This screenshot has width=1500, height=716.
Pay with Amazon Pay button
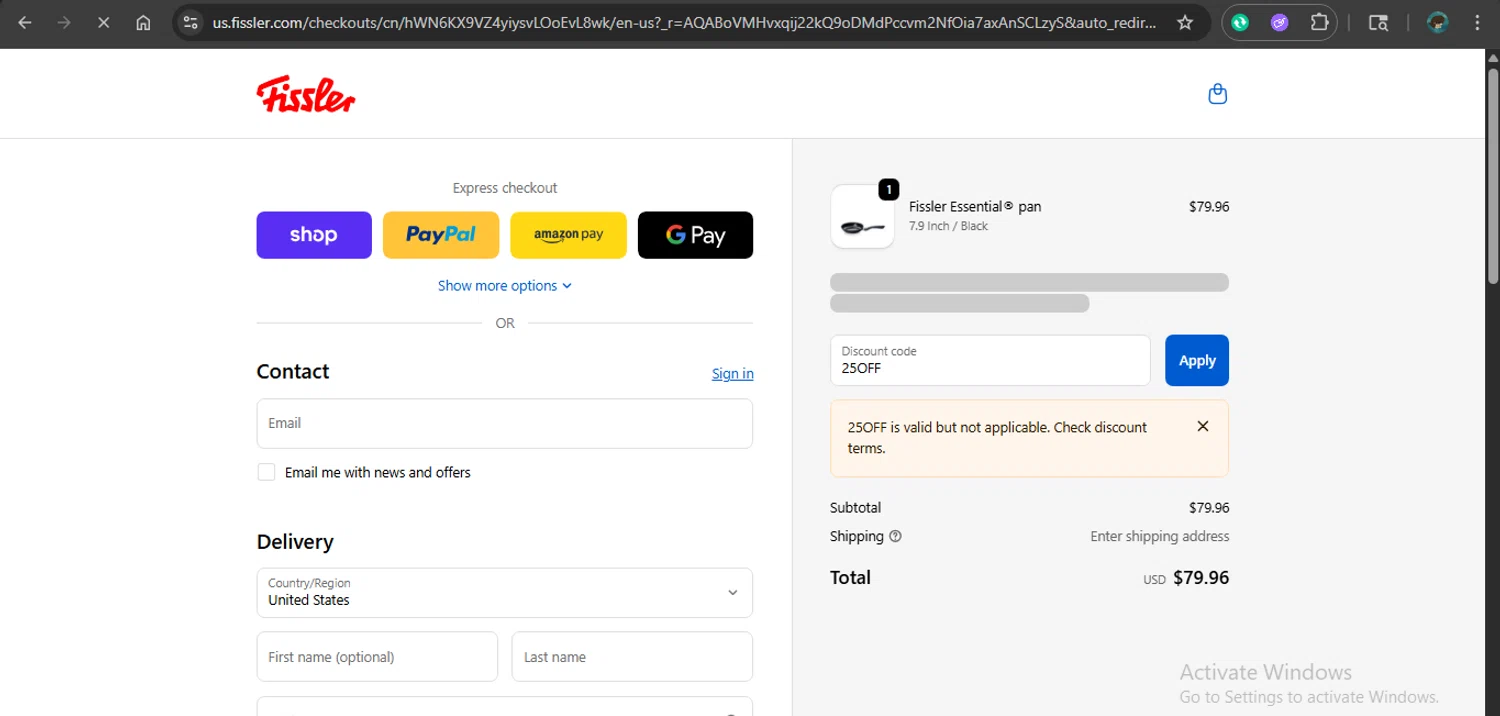point(568,235)
